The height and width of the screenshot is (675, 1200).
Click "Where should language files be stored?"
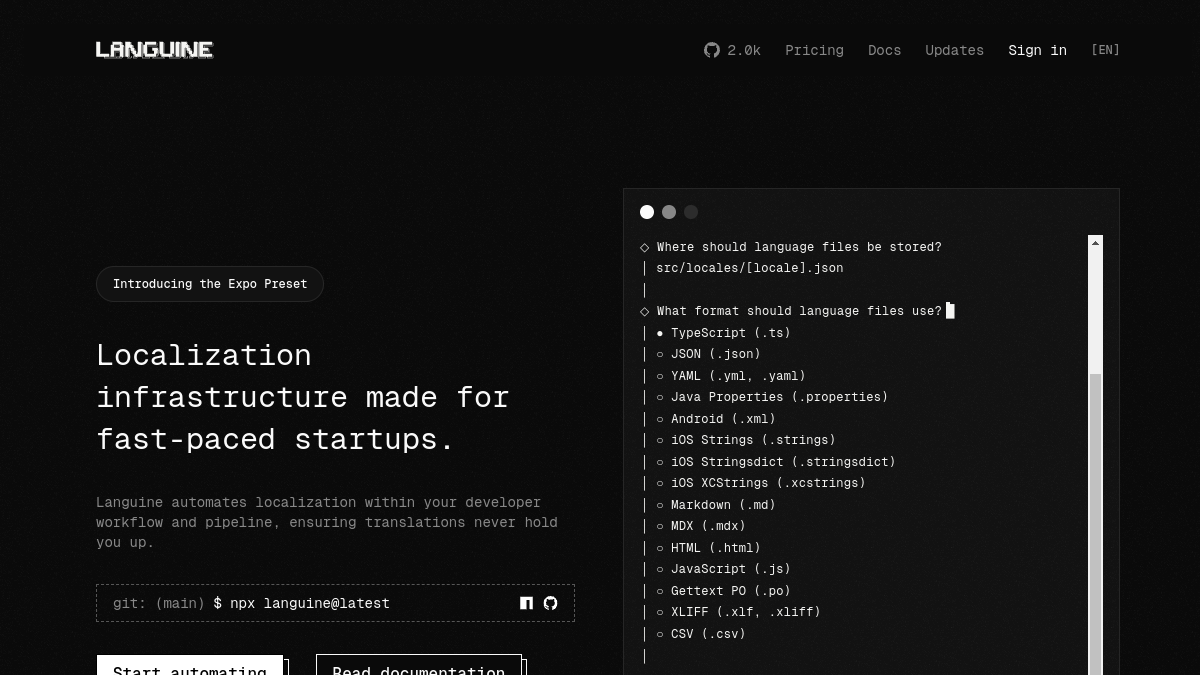799,247
